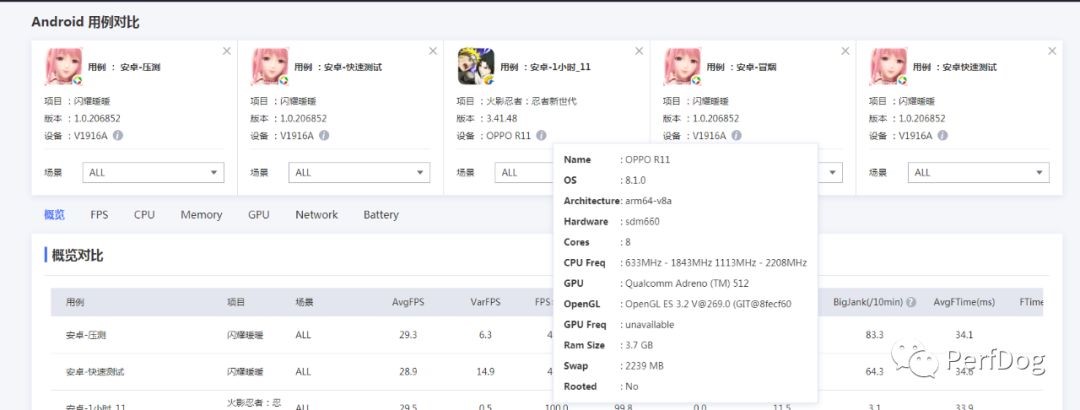Click the BigJank(/10min) column header

coord(869,303)
